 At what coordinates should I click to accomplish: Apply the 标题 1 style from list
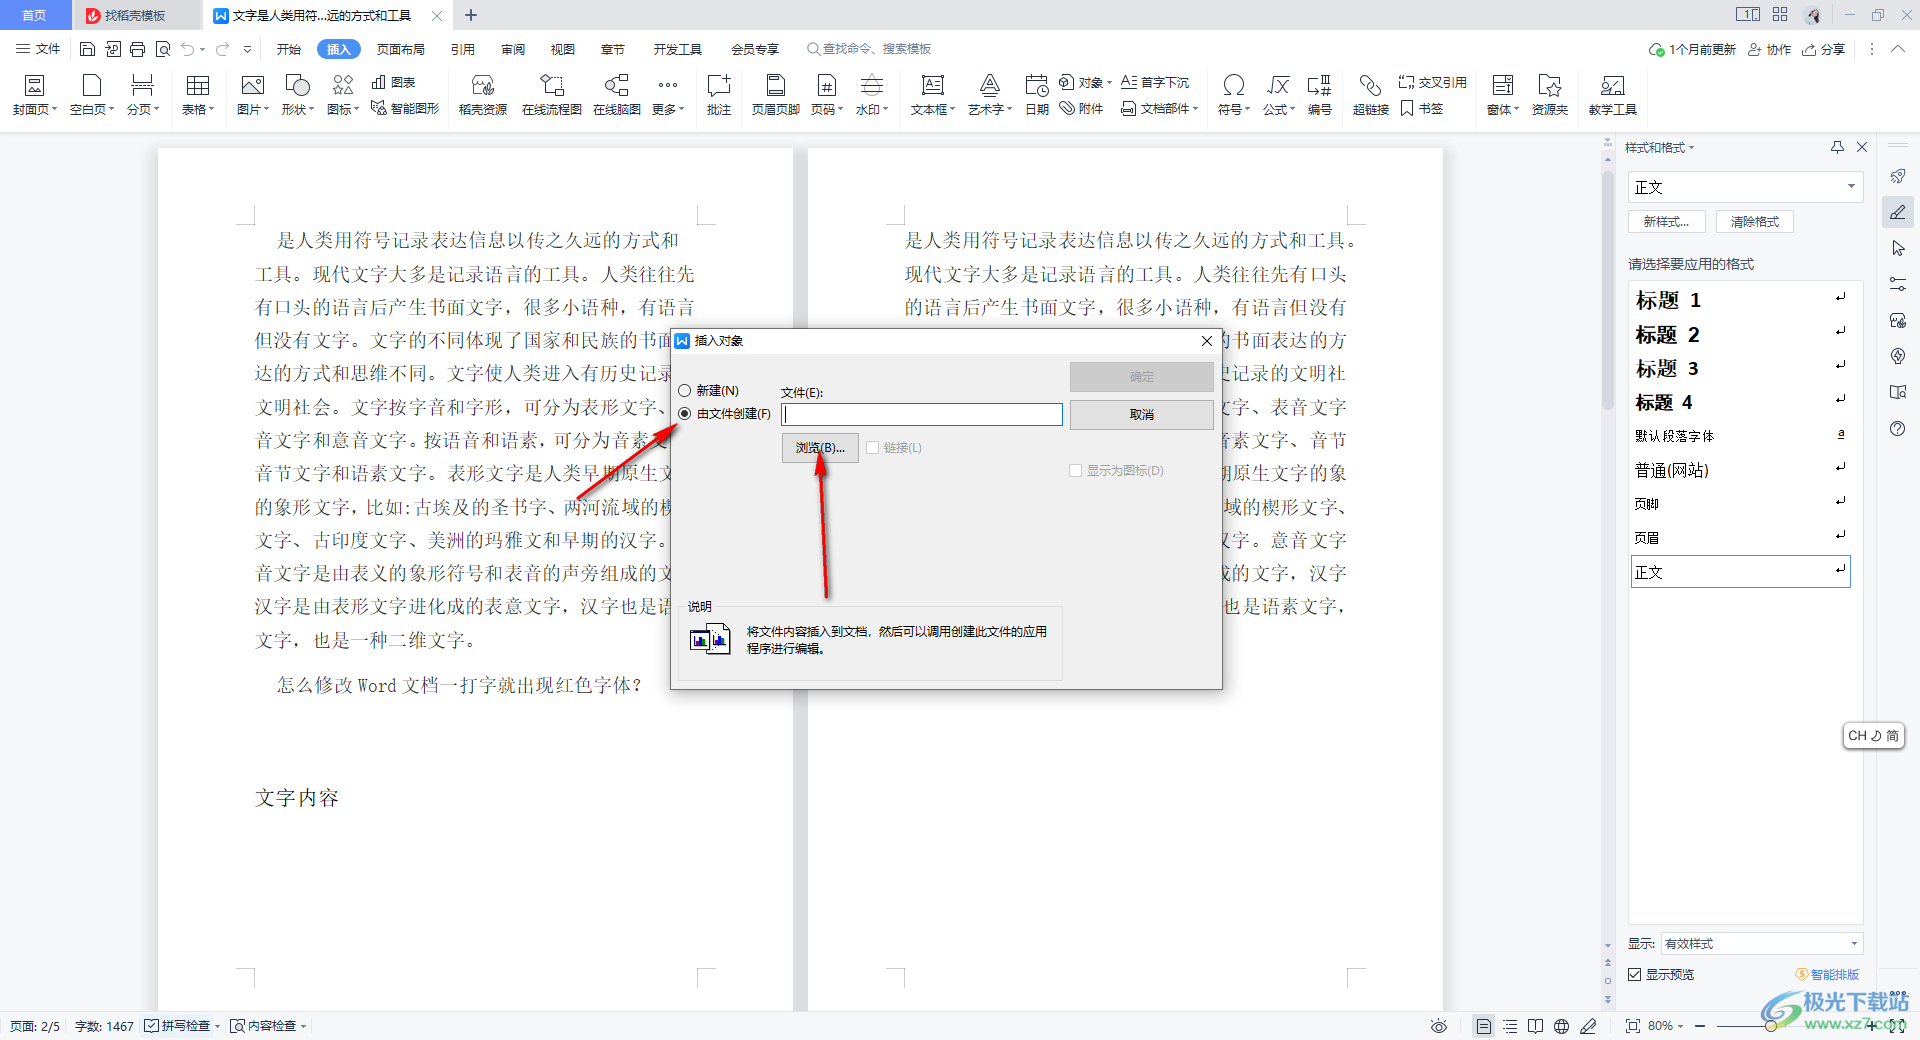click(x=1740, y=300)
